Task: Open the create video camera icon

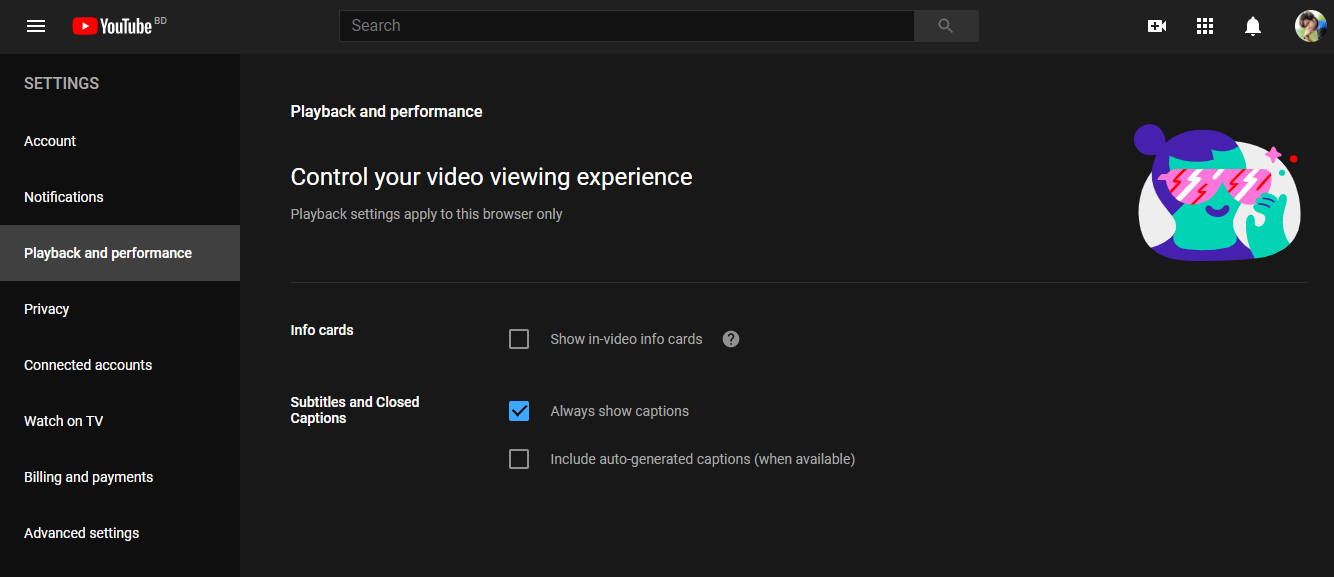Action: 1157,26
